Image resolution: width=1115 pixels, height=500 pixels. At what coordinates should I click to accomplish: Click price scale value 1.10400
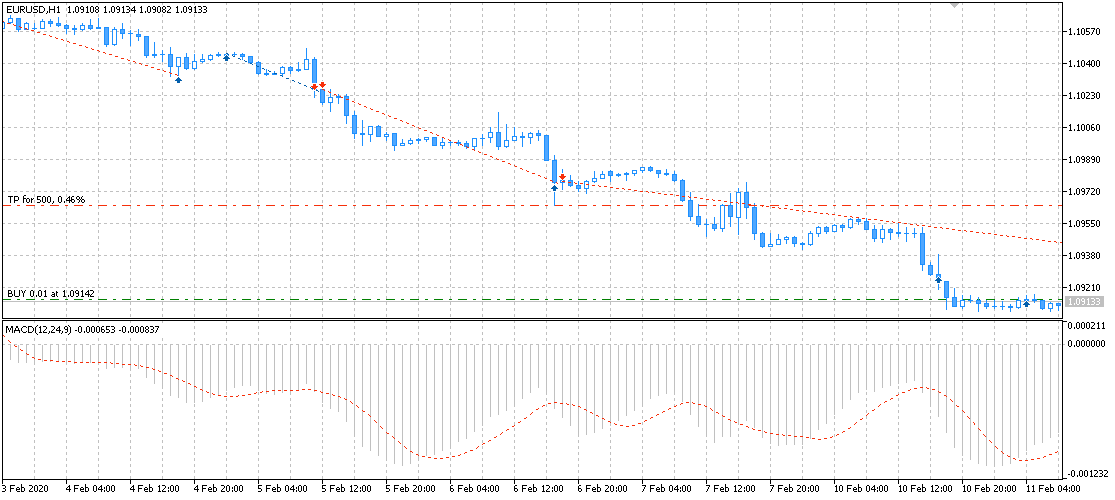[1084, 63]
